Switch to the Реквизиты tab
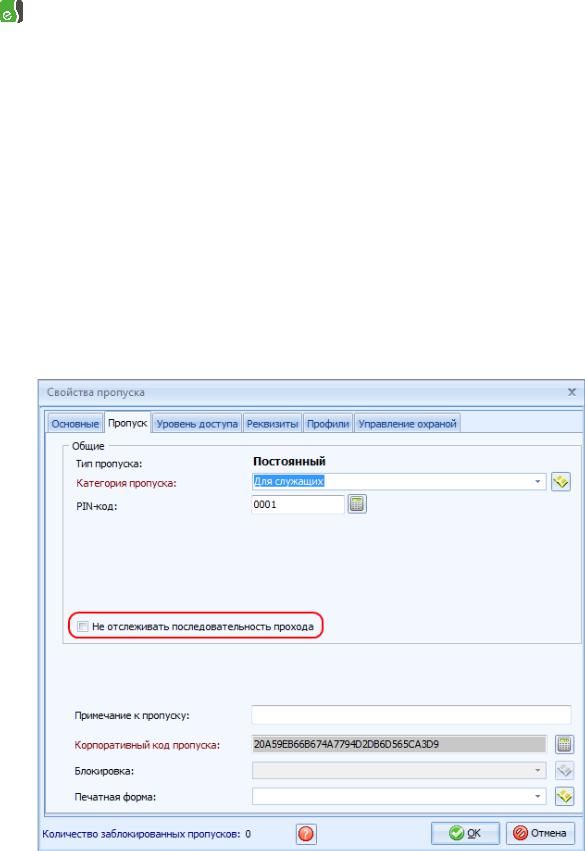 [272, 424]
